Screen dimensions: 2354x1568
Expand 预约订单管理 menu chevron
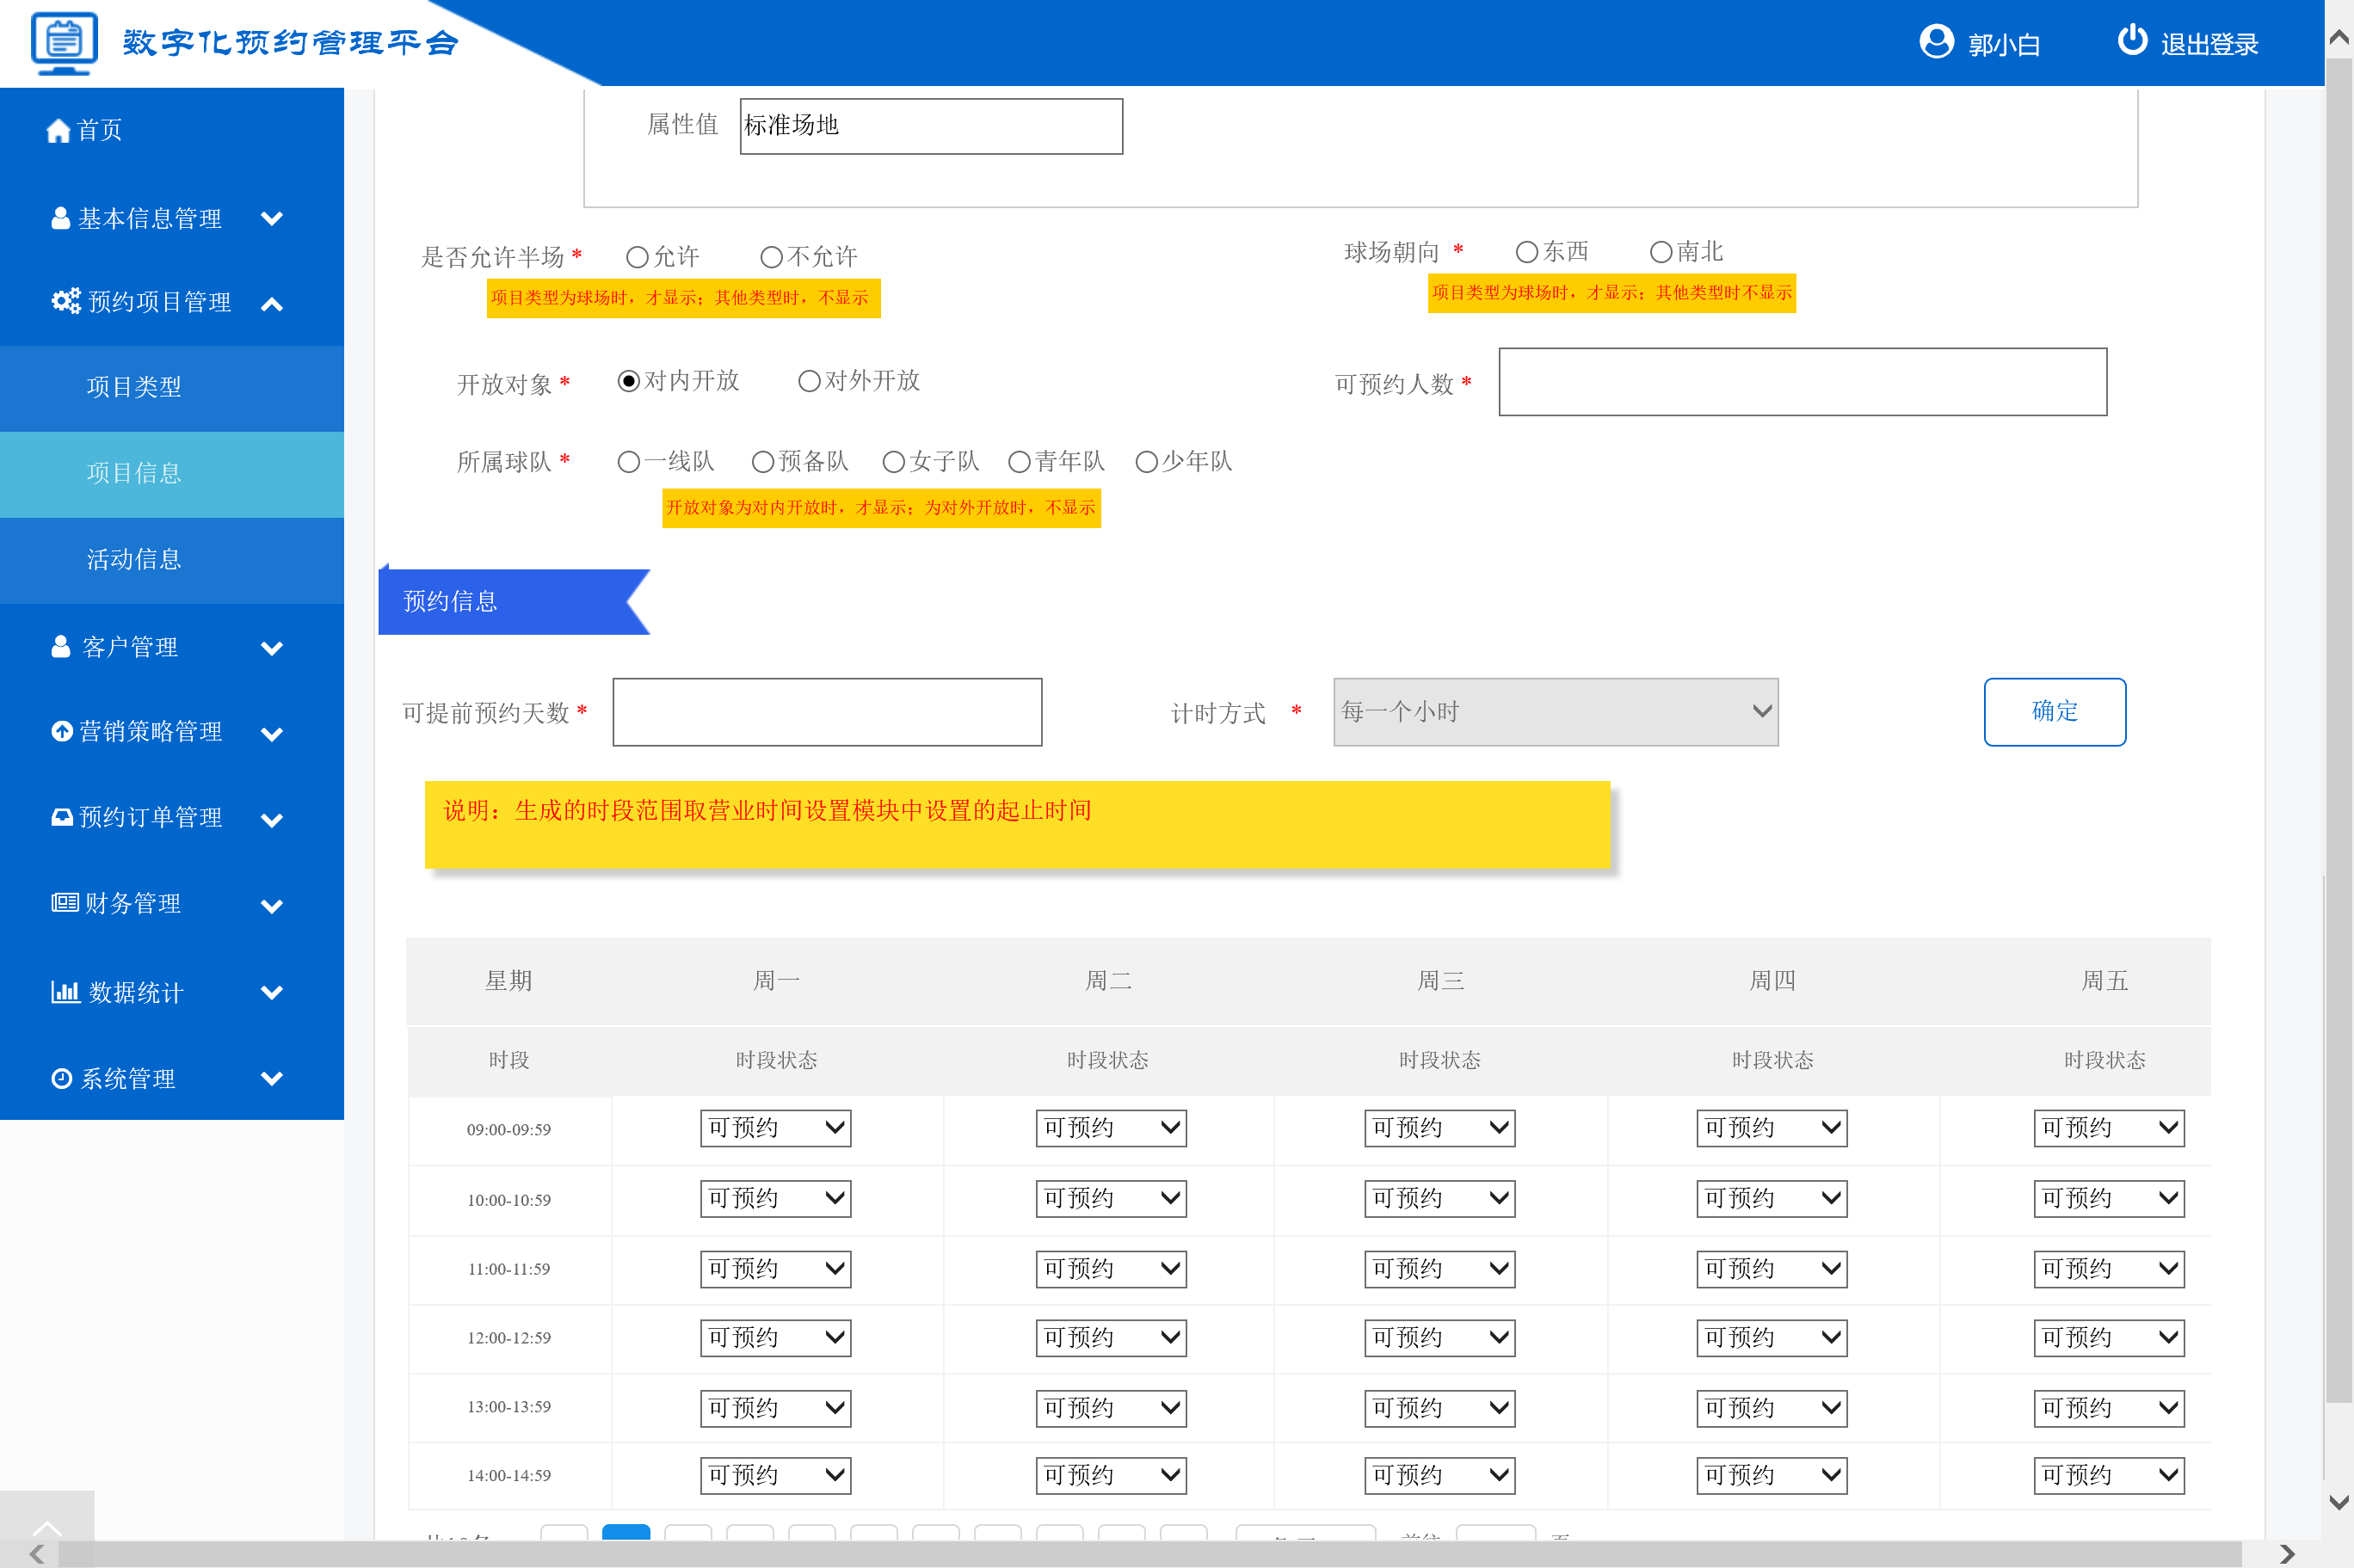[272, 820]
